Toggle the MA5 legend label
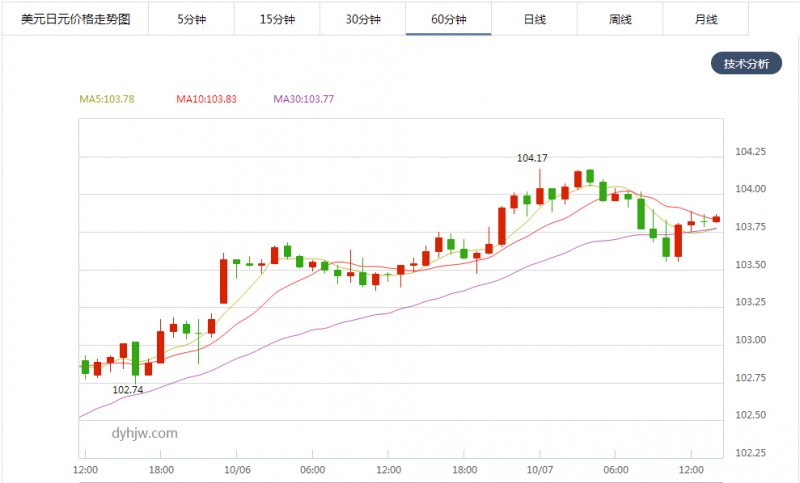This screenshot has height=483, width=800. click(107, 99)
